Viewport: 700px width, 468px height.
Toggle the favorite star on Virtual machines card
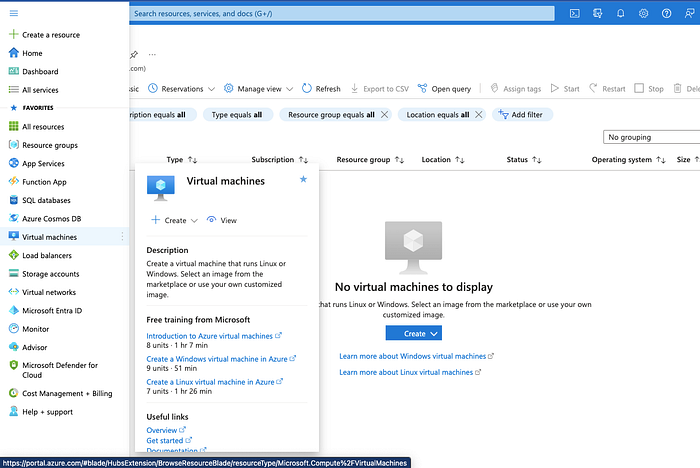click(303, 179)
